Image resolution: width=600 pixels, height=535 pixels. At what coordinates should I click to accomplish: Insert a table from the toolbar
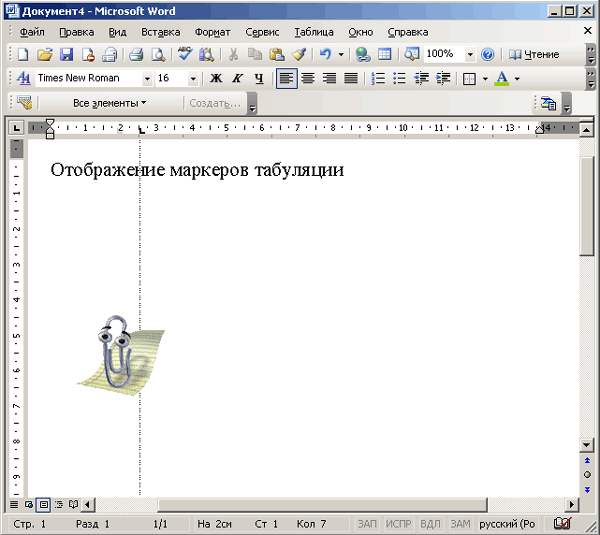pyautogui.click(x=384, y=54)
